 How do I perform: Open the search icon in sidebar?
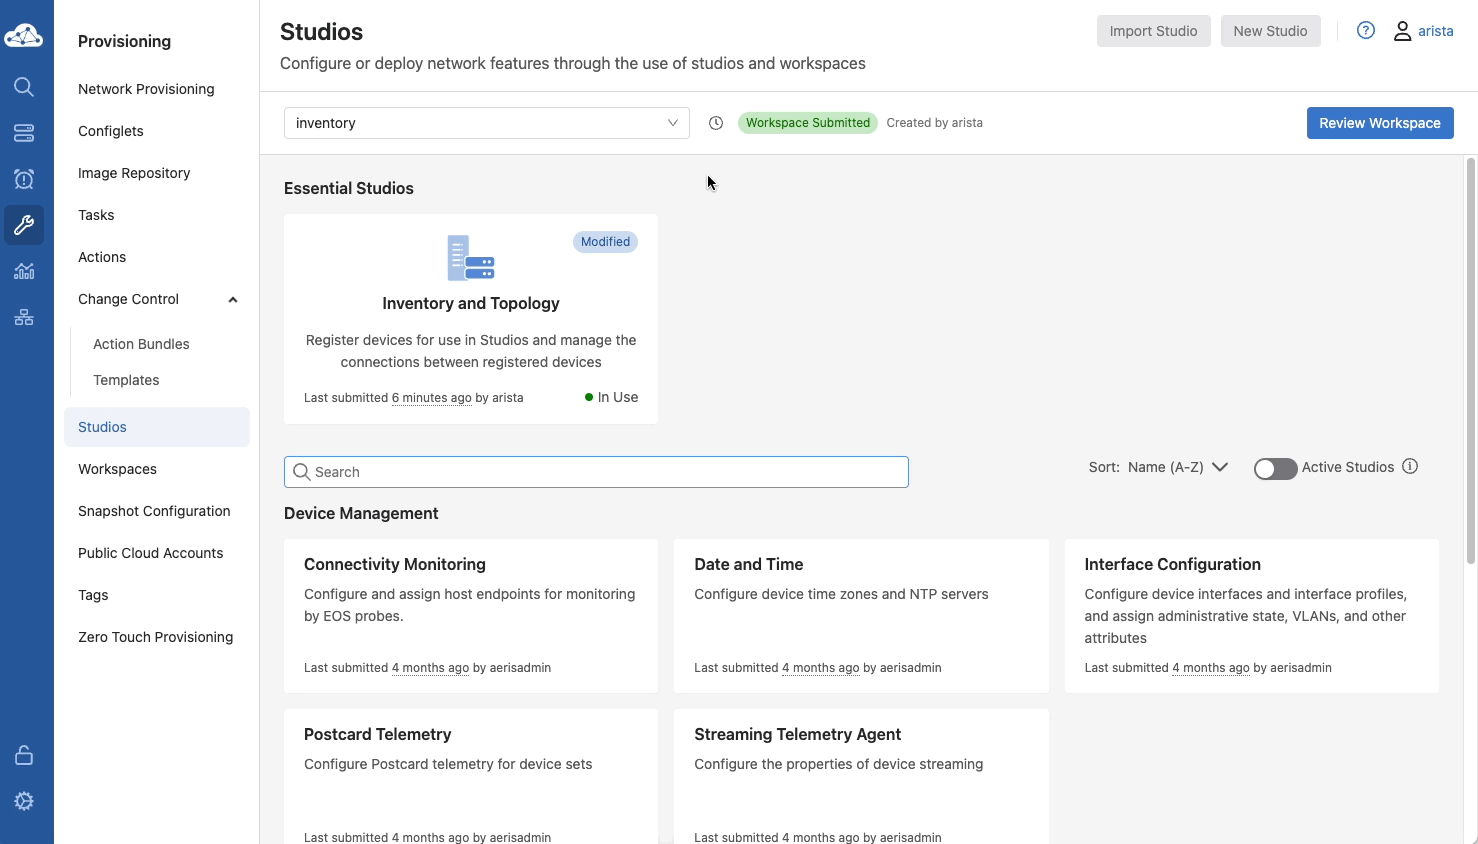(24, 87)
